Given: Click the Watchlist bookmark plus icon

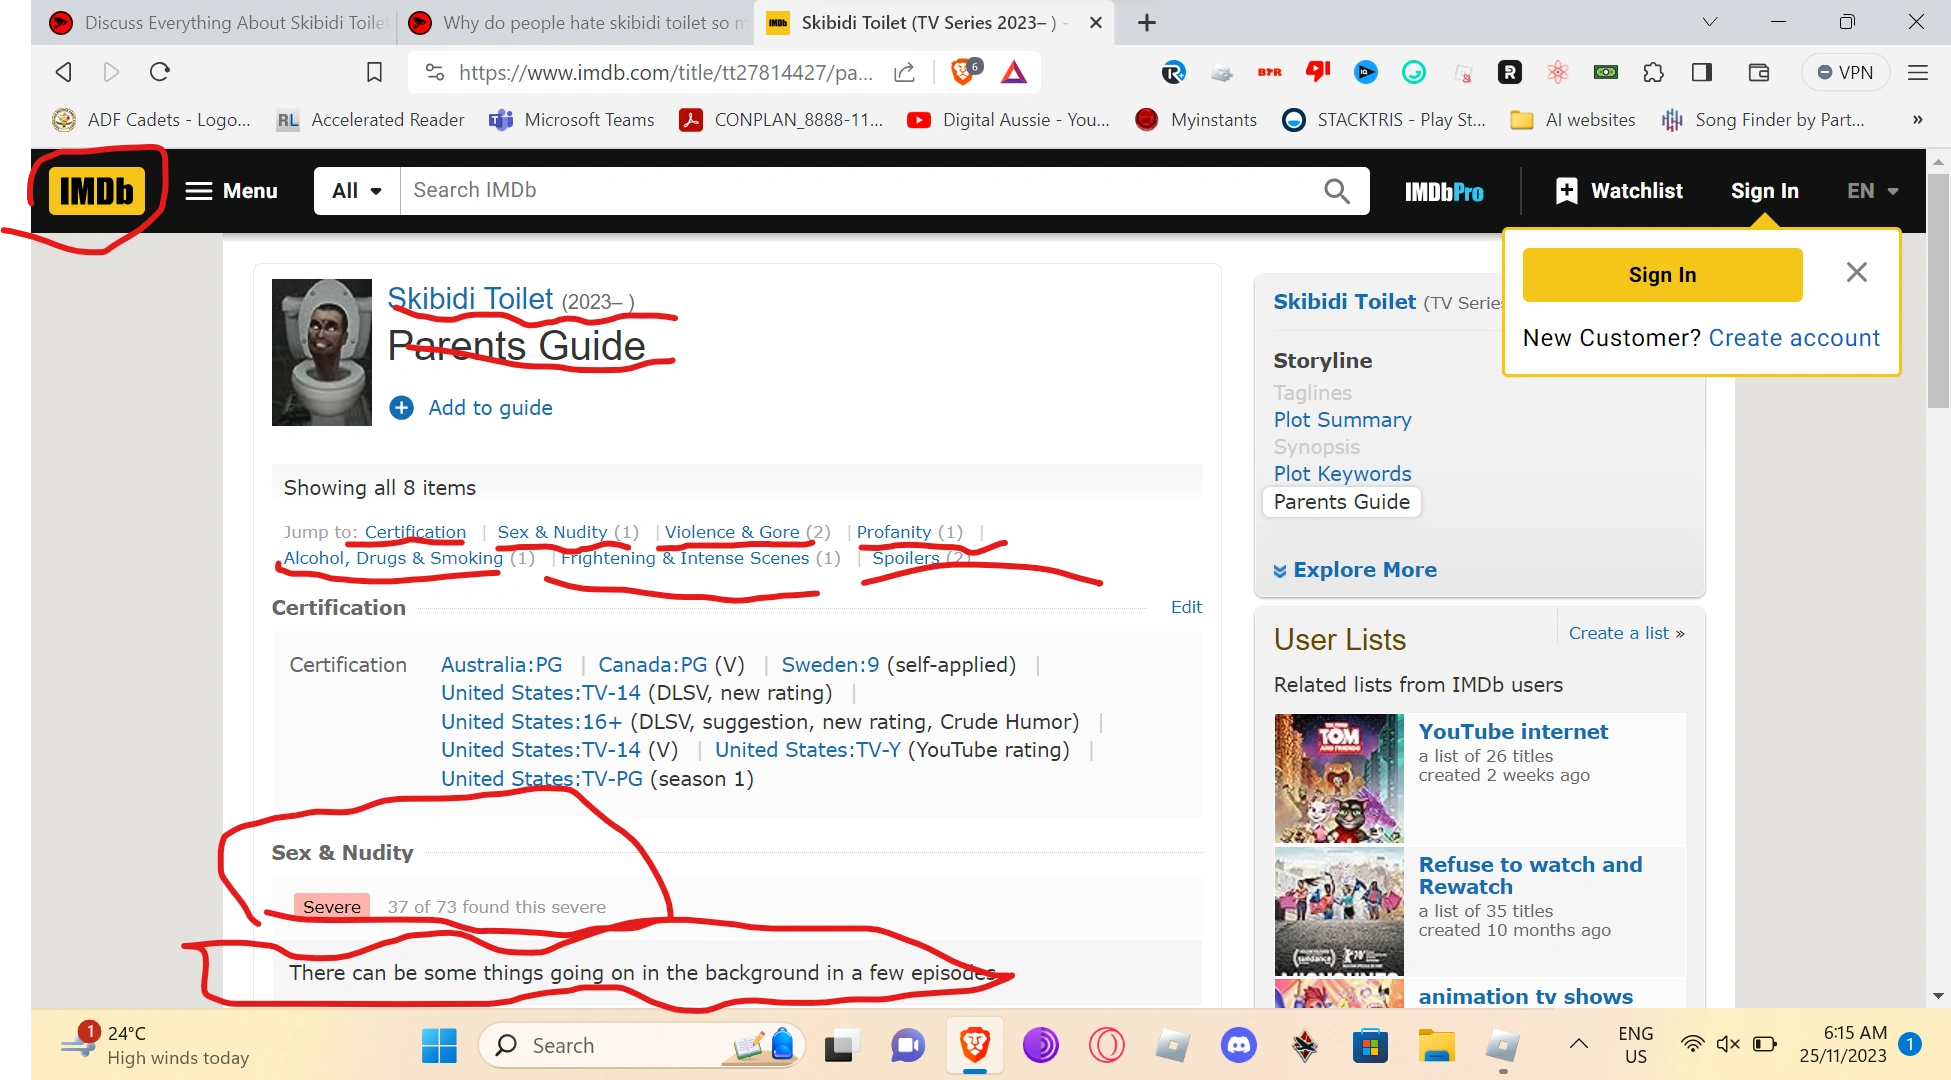Looking at the screenshot, I should (x=1566, y=190).
